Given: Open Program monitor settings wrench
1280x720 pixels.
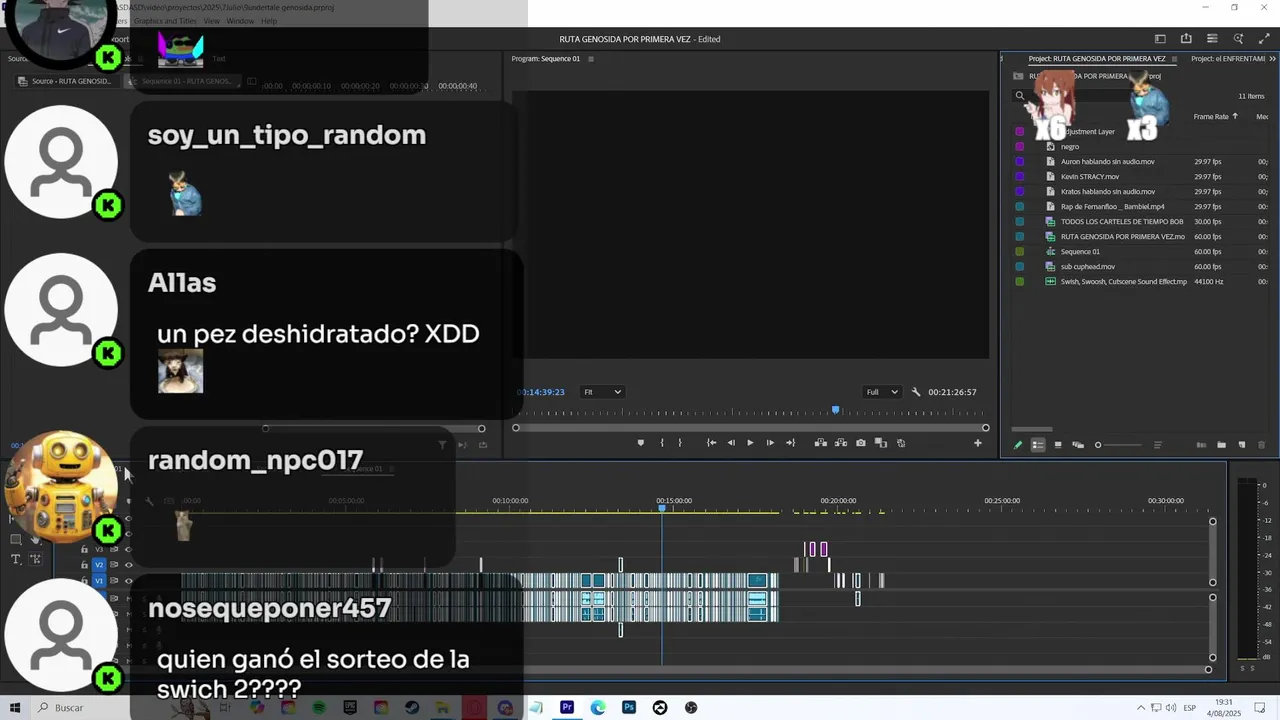Looking at the screenshot, I should click(x=916, y=392).
